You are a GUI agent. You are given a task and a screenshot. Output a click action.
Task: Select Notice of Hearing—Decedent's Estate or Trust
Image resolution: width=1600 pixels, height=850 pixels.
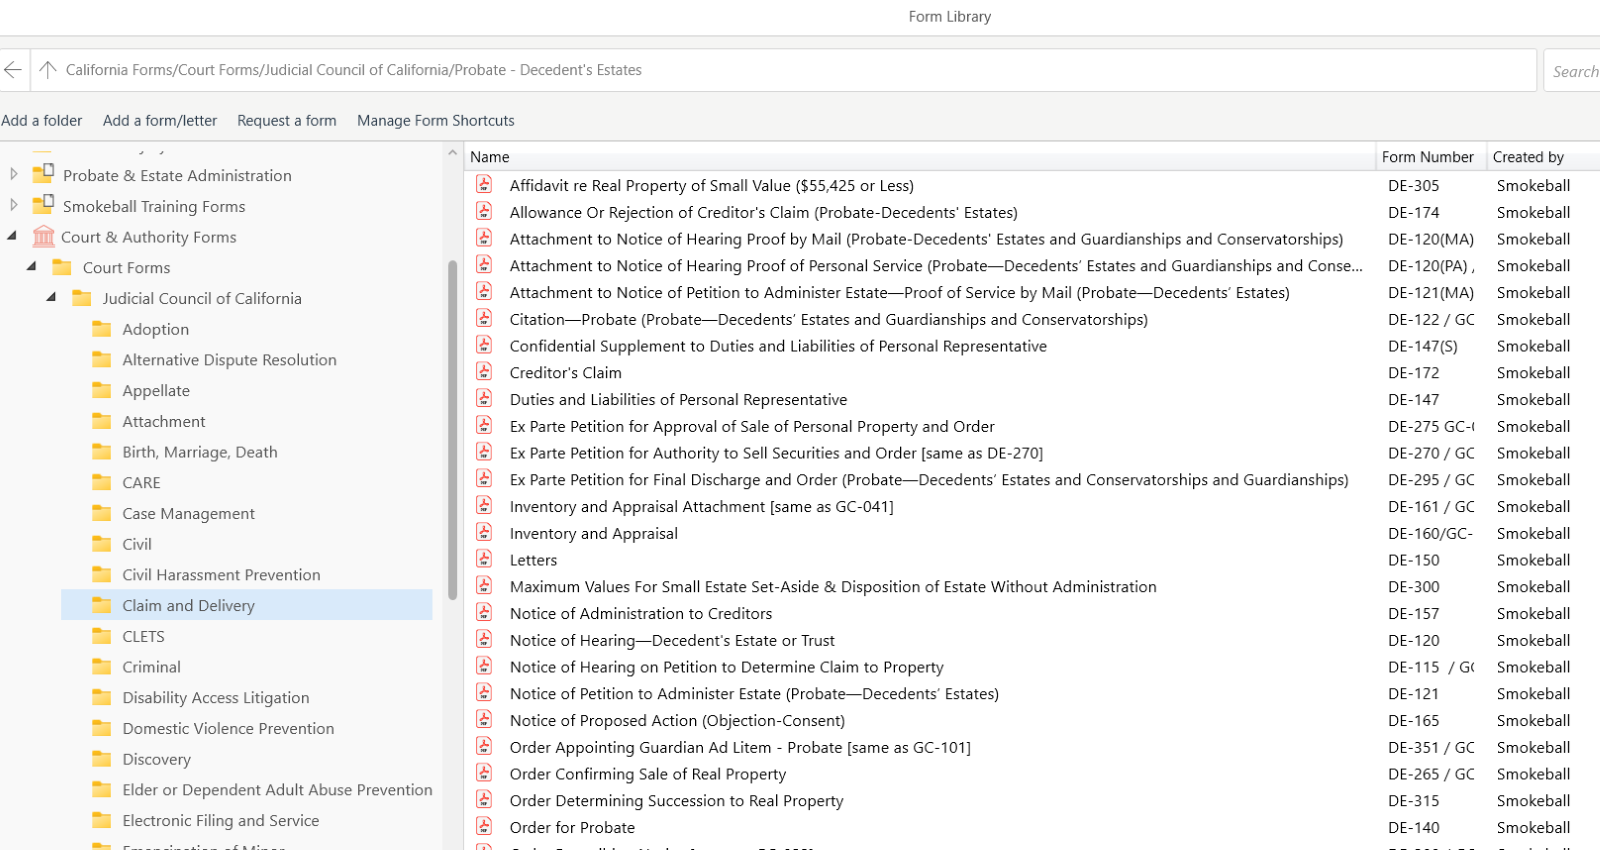pos(672,640)
